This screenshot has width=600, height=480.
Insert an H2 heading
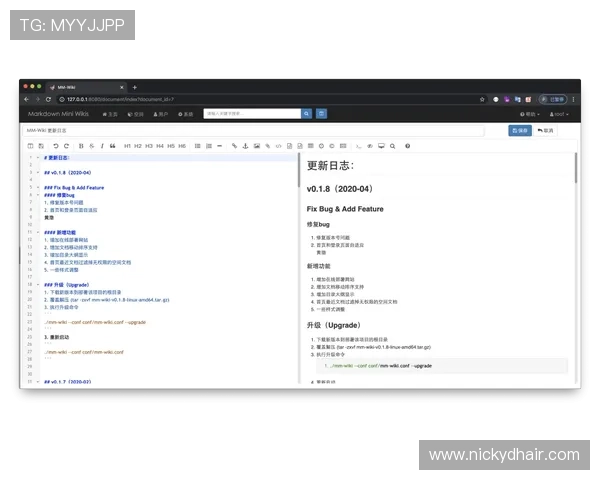click(x=138, y=146)
